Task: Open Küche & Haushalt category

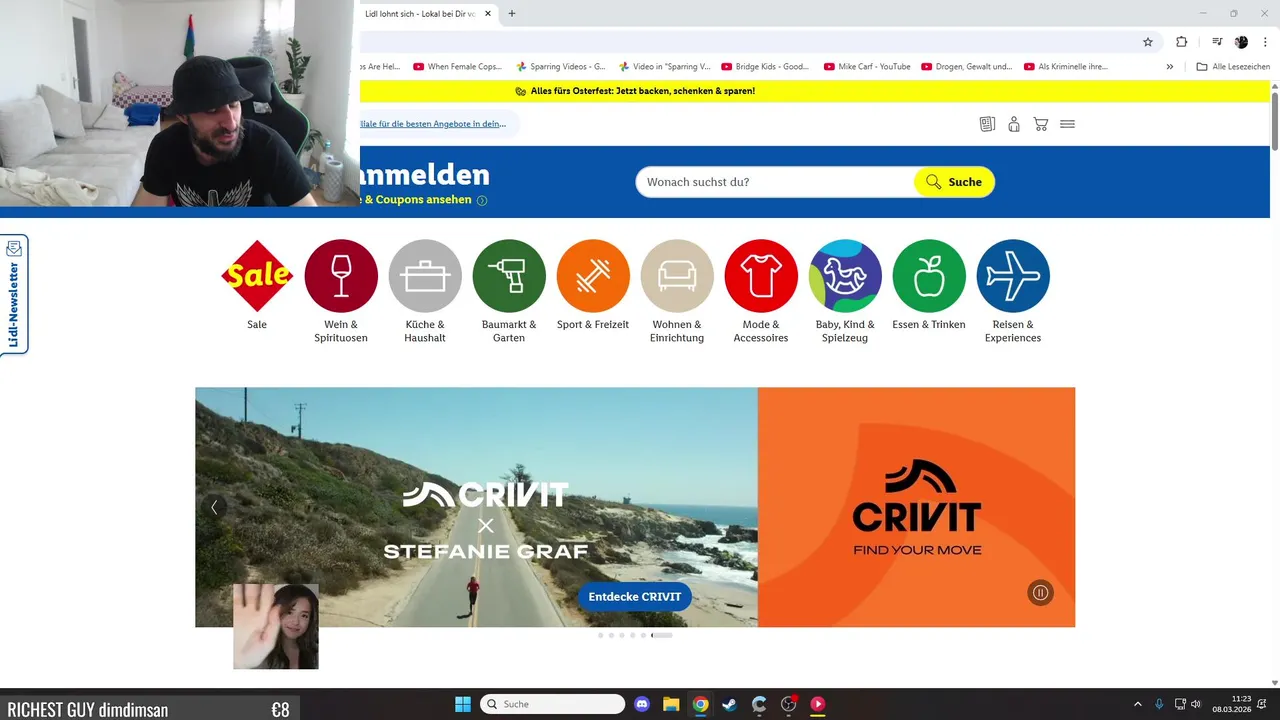Action: (x=425, y=276)
